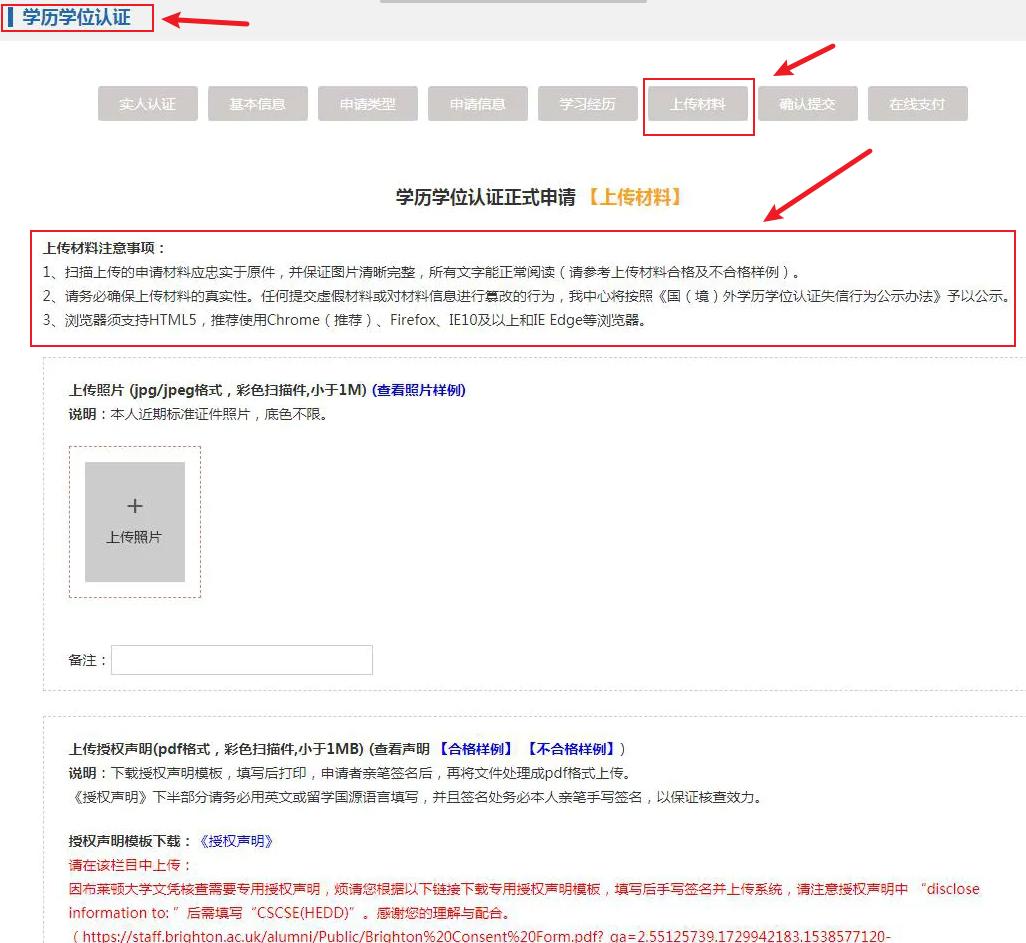Go to the 学习经历 step
The height and width of the screenshot is (943, 1026).
(x=587, y=103)
